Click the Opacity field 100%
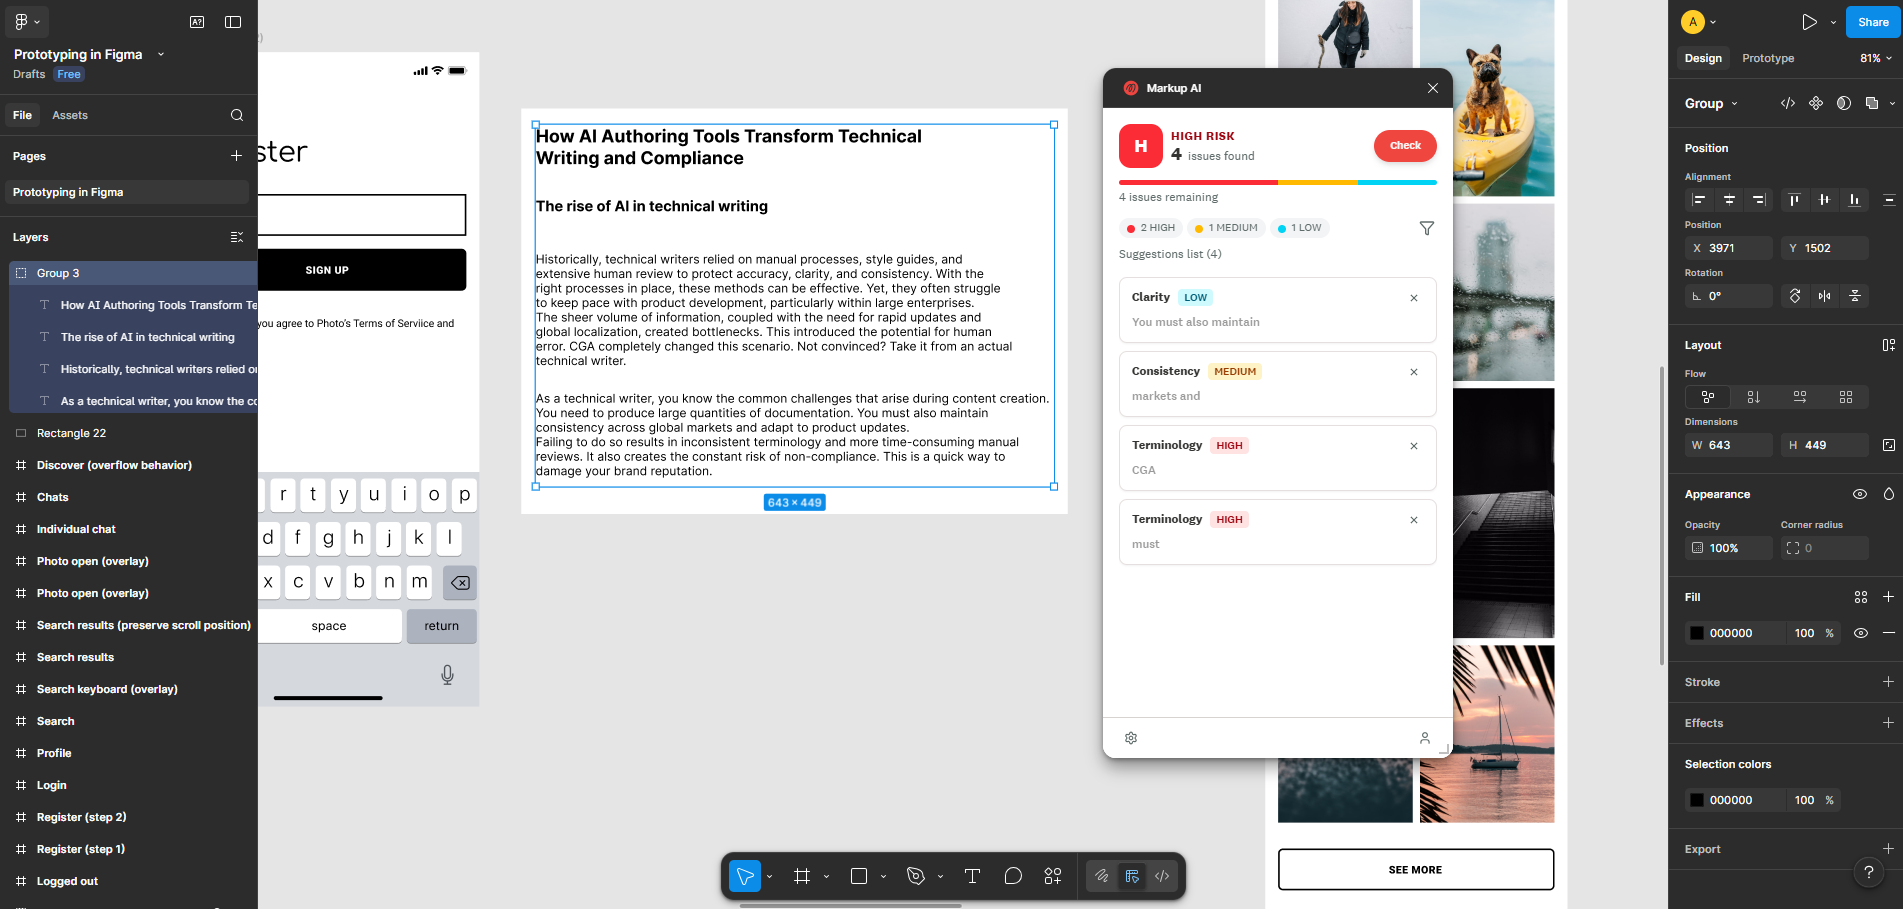 point(1729,548)
